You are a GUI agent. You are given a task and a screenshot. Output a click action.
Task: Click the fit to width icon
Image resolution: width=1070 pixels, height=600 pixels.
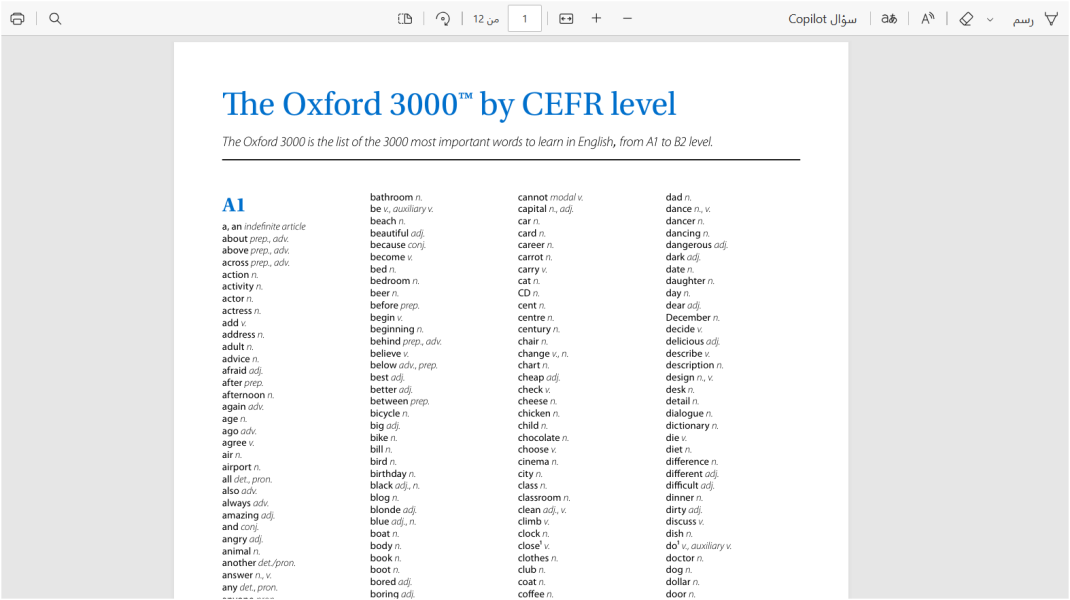point(566,19)
